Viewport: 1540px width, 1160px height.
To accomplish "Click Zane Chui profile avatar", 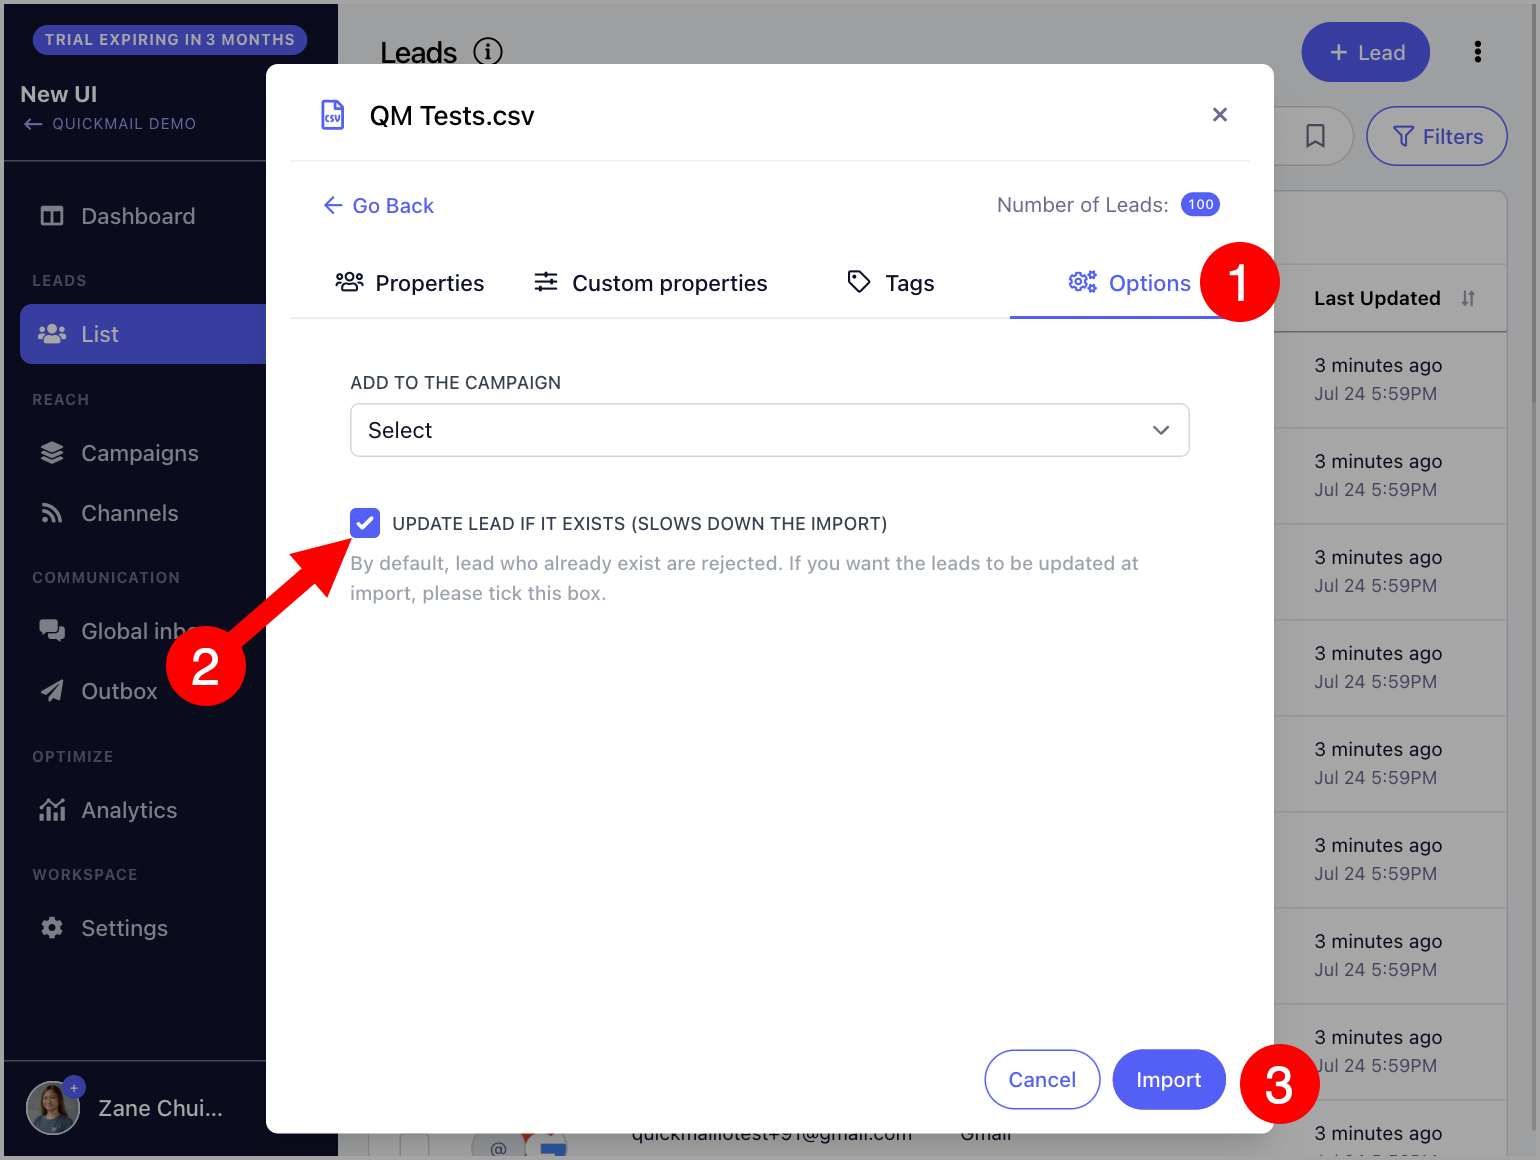I will point(53,1108).
